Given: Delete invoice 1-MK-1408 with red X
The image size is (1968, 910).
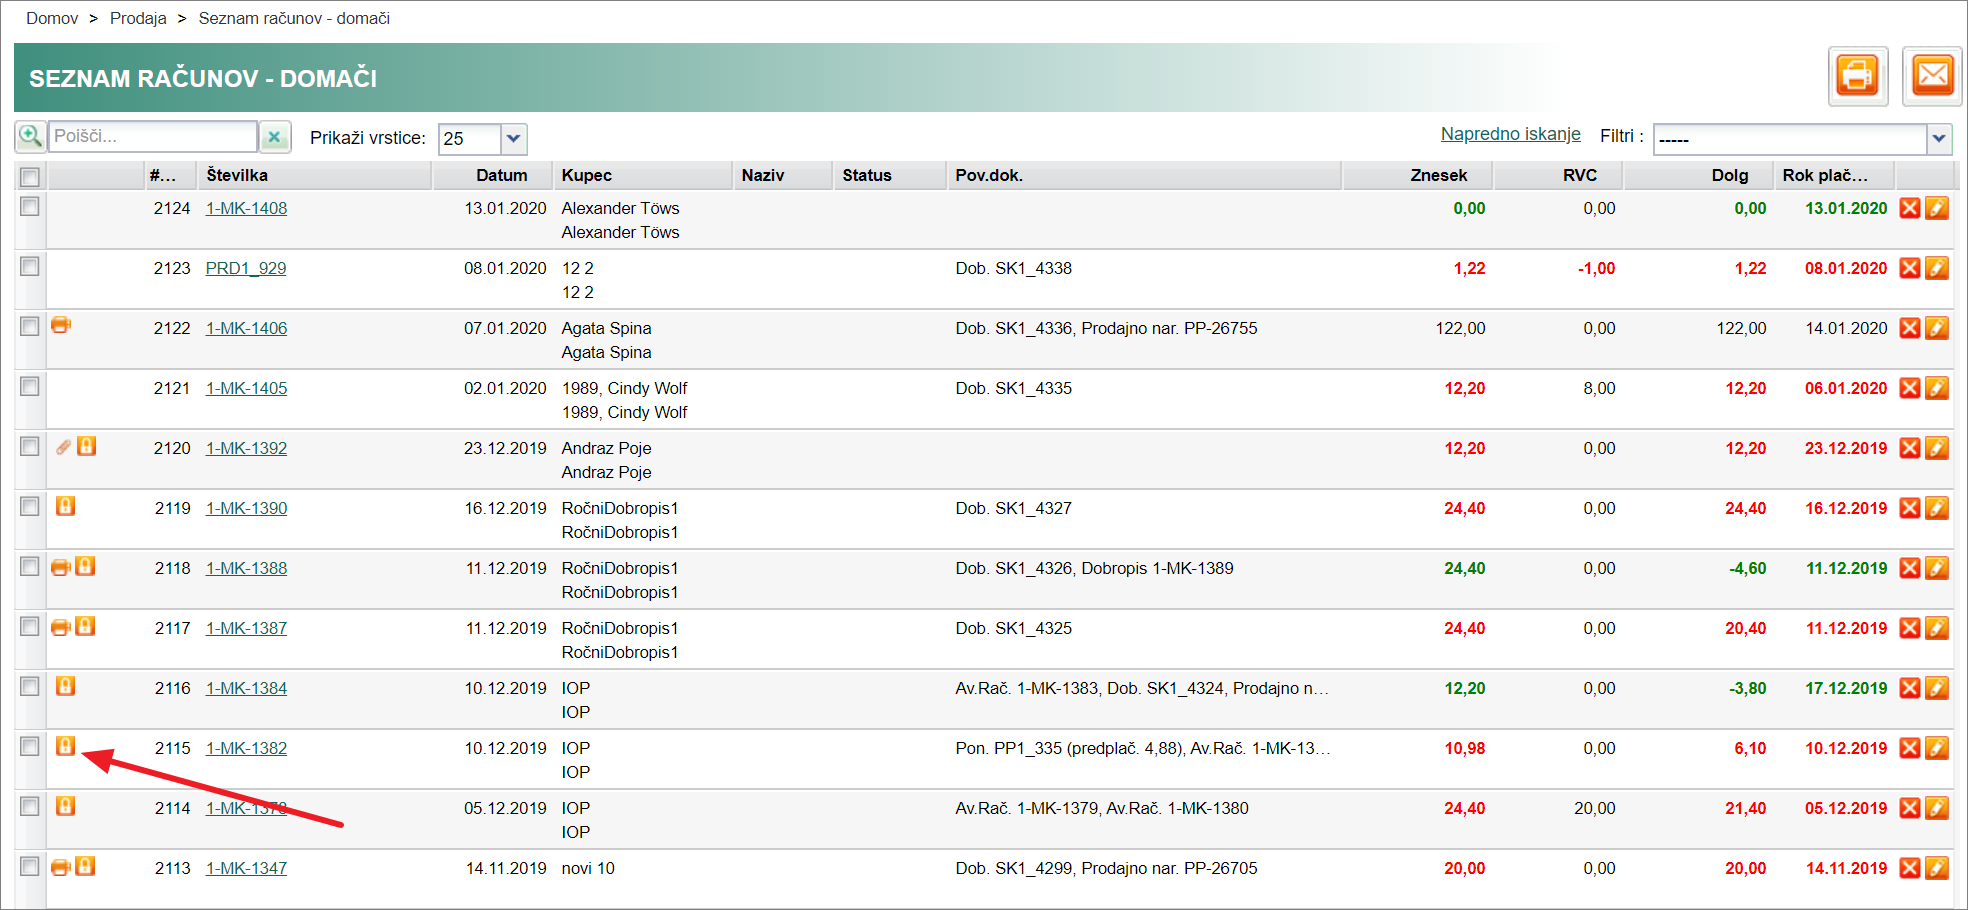Looking at the screenshot, I should tap(1910, 208).
